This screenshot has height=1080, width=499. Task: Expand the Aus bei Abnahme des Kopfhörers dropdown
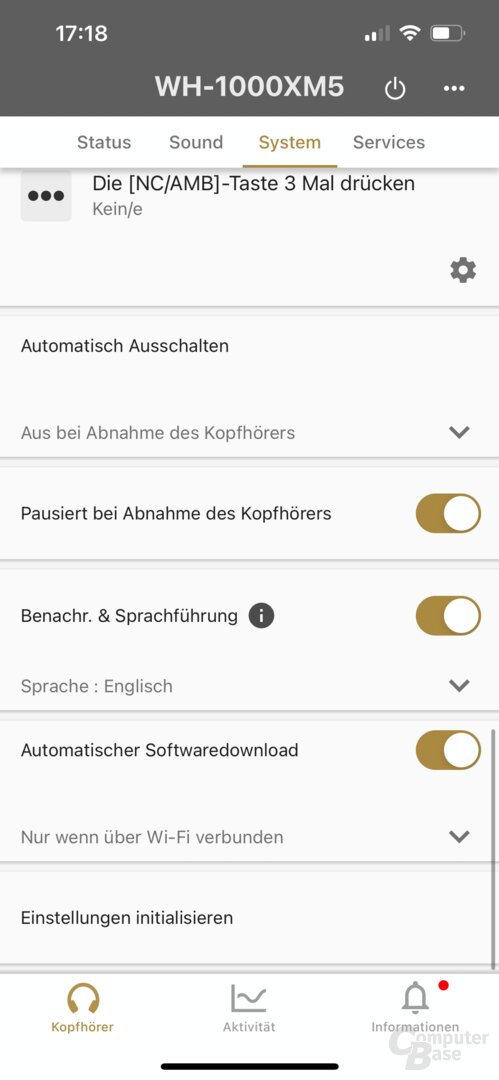[x=249, y=433]
